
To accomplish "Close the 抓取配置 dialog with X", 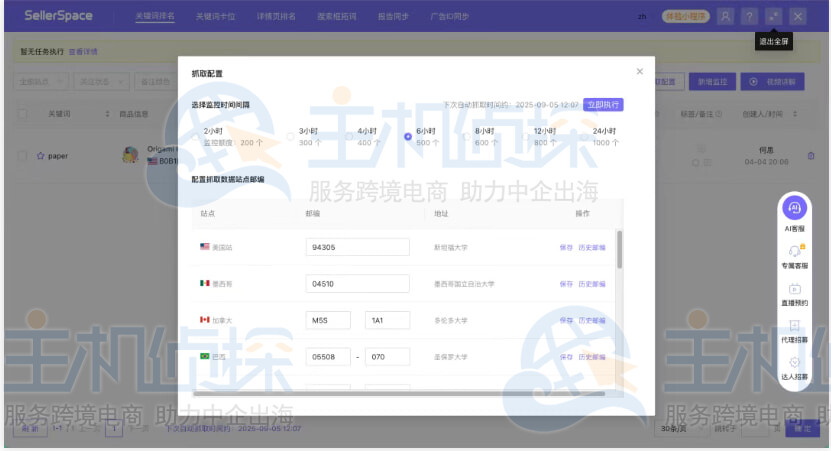I will pyautogui.click(x=640, y=71).
